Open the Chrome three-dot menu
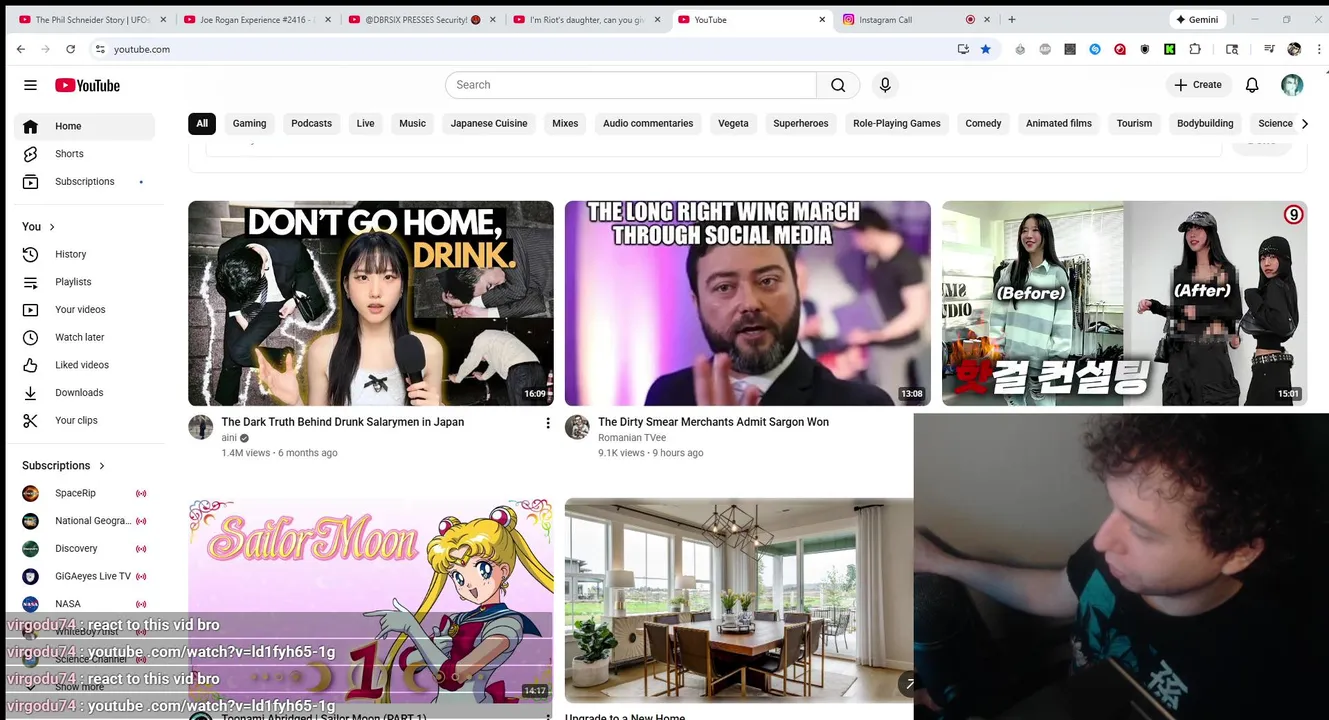Image resolution: width=1329 pixels, height=720 pixels. click(x=1318, y=49)
